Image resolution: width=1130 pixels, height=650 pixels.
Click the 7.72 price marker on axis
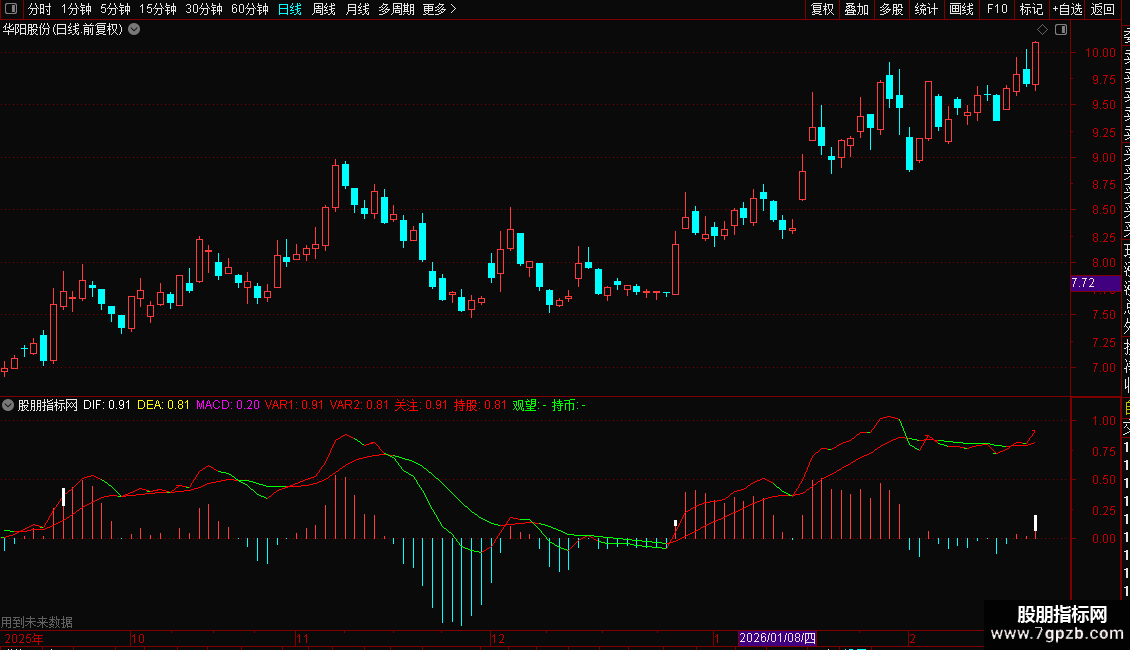coord(1095,283)
